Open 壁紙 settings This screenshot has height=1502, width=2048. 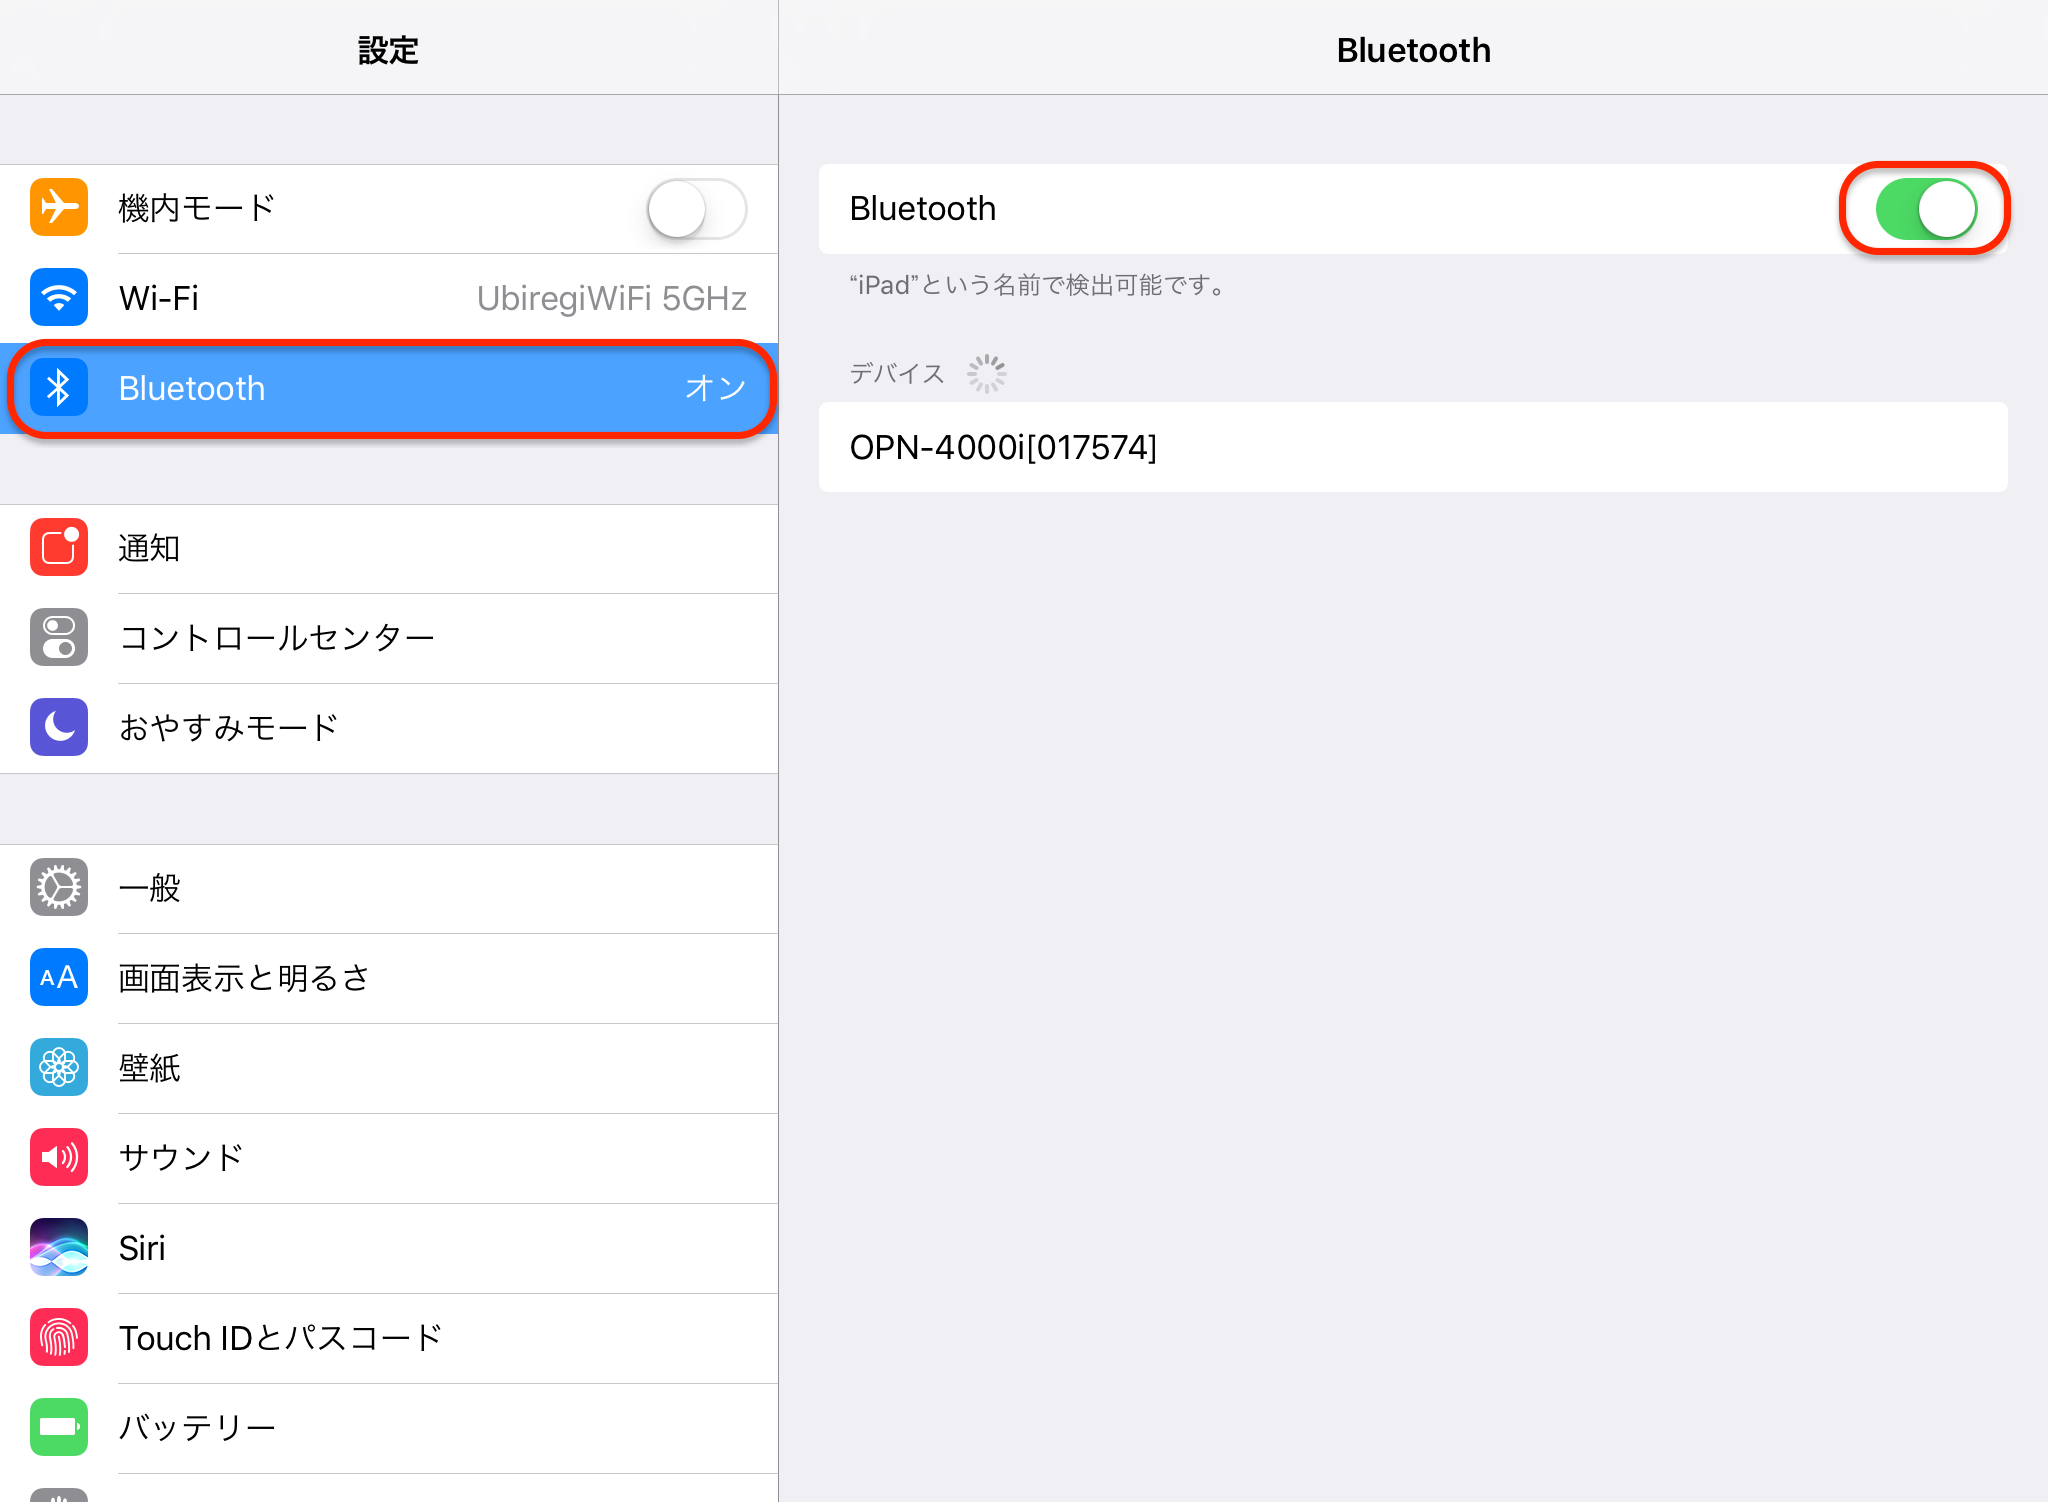389,1068
